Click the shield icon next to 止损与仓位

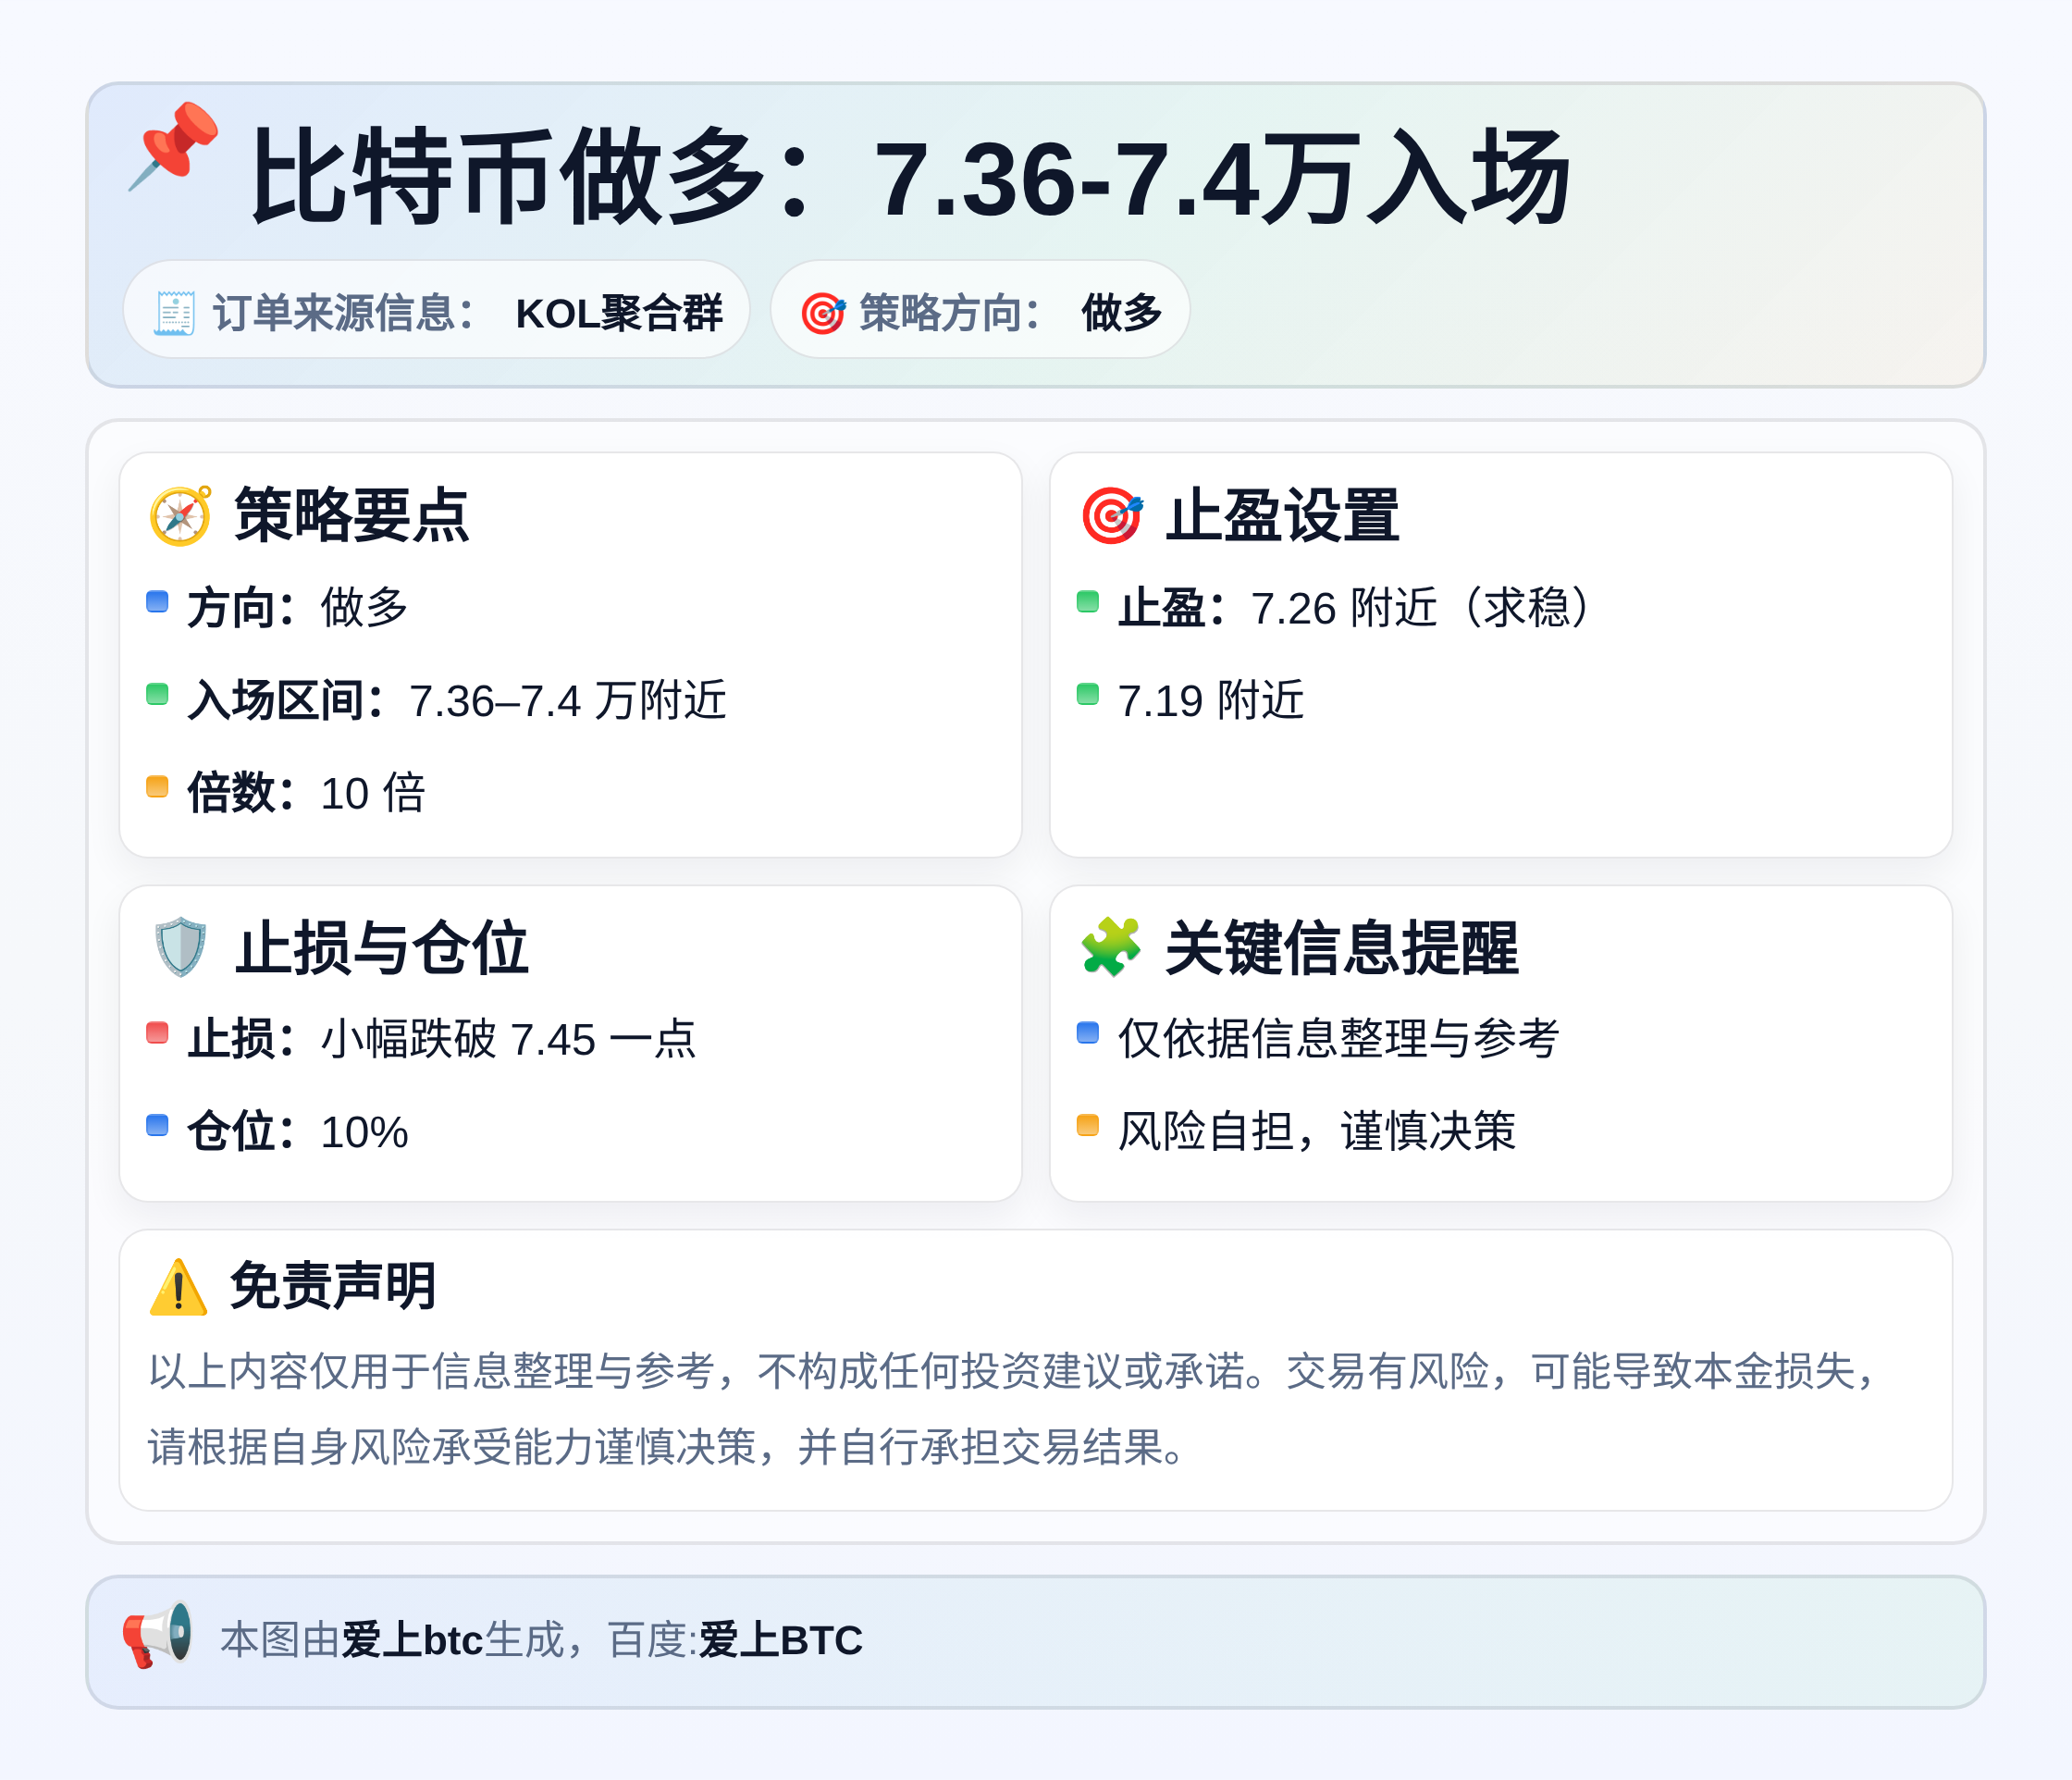(x=181, y=947)
